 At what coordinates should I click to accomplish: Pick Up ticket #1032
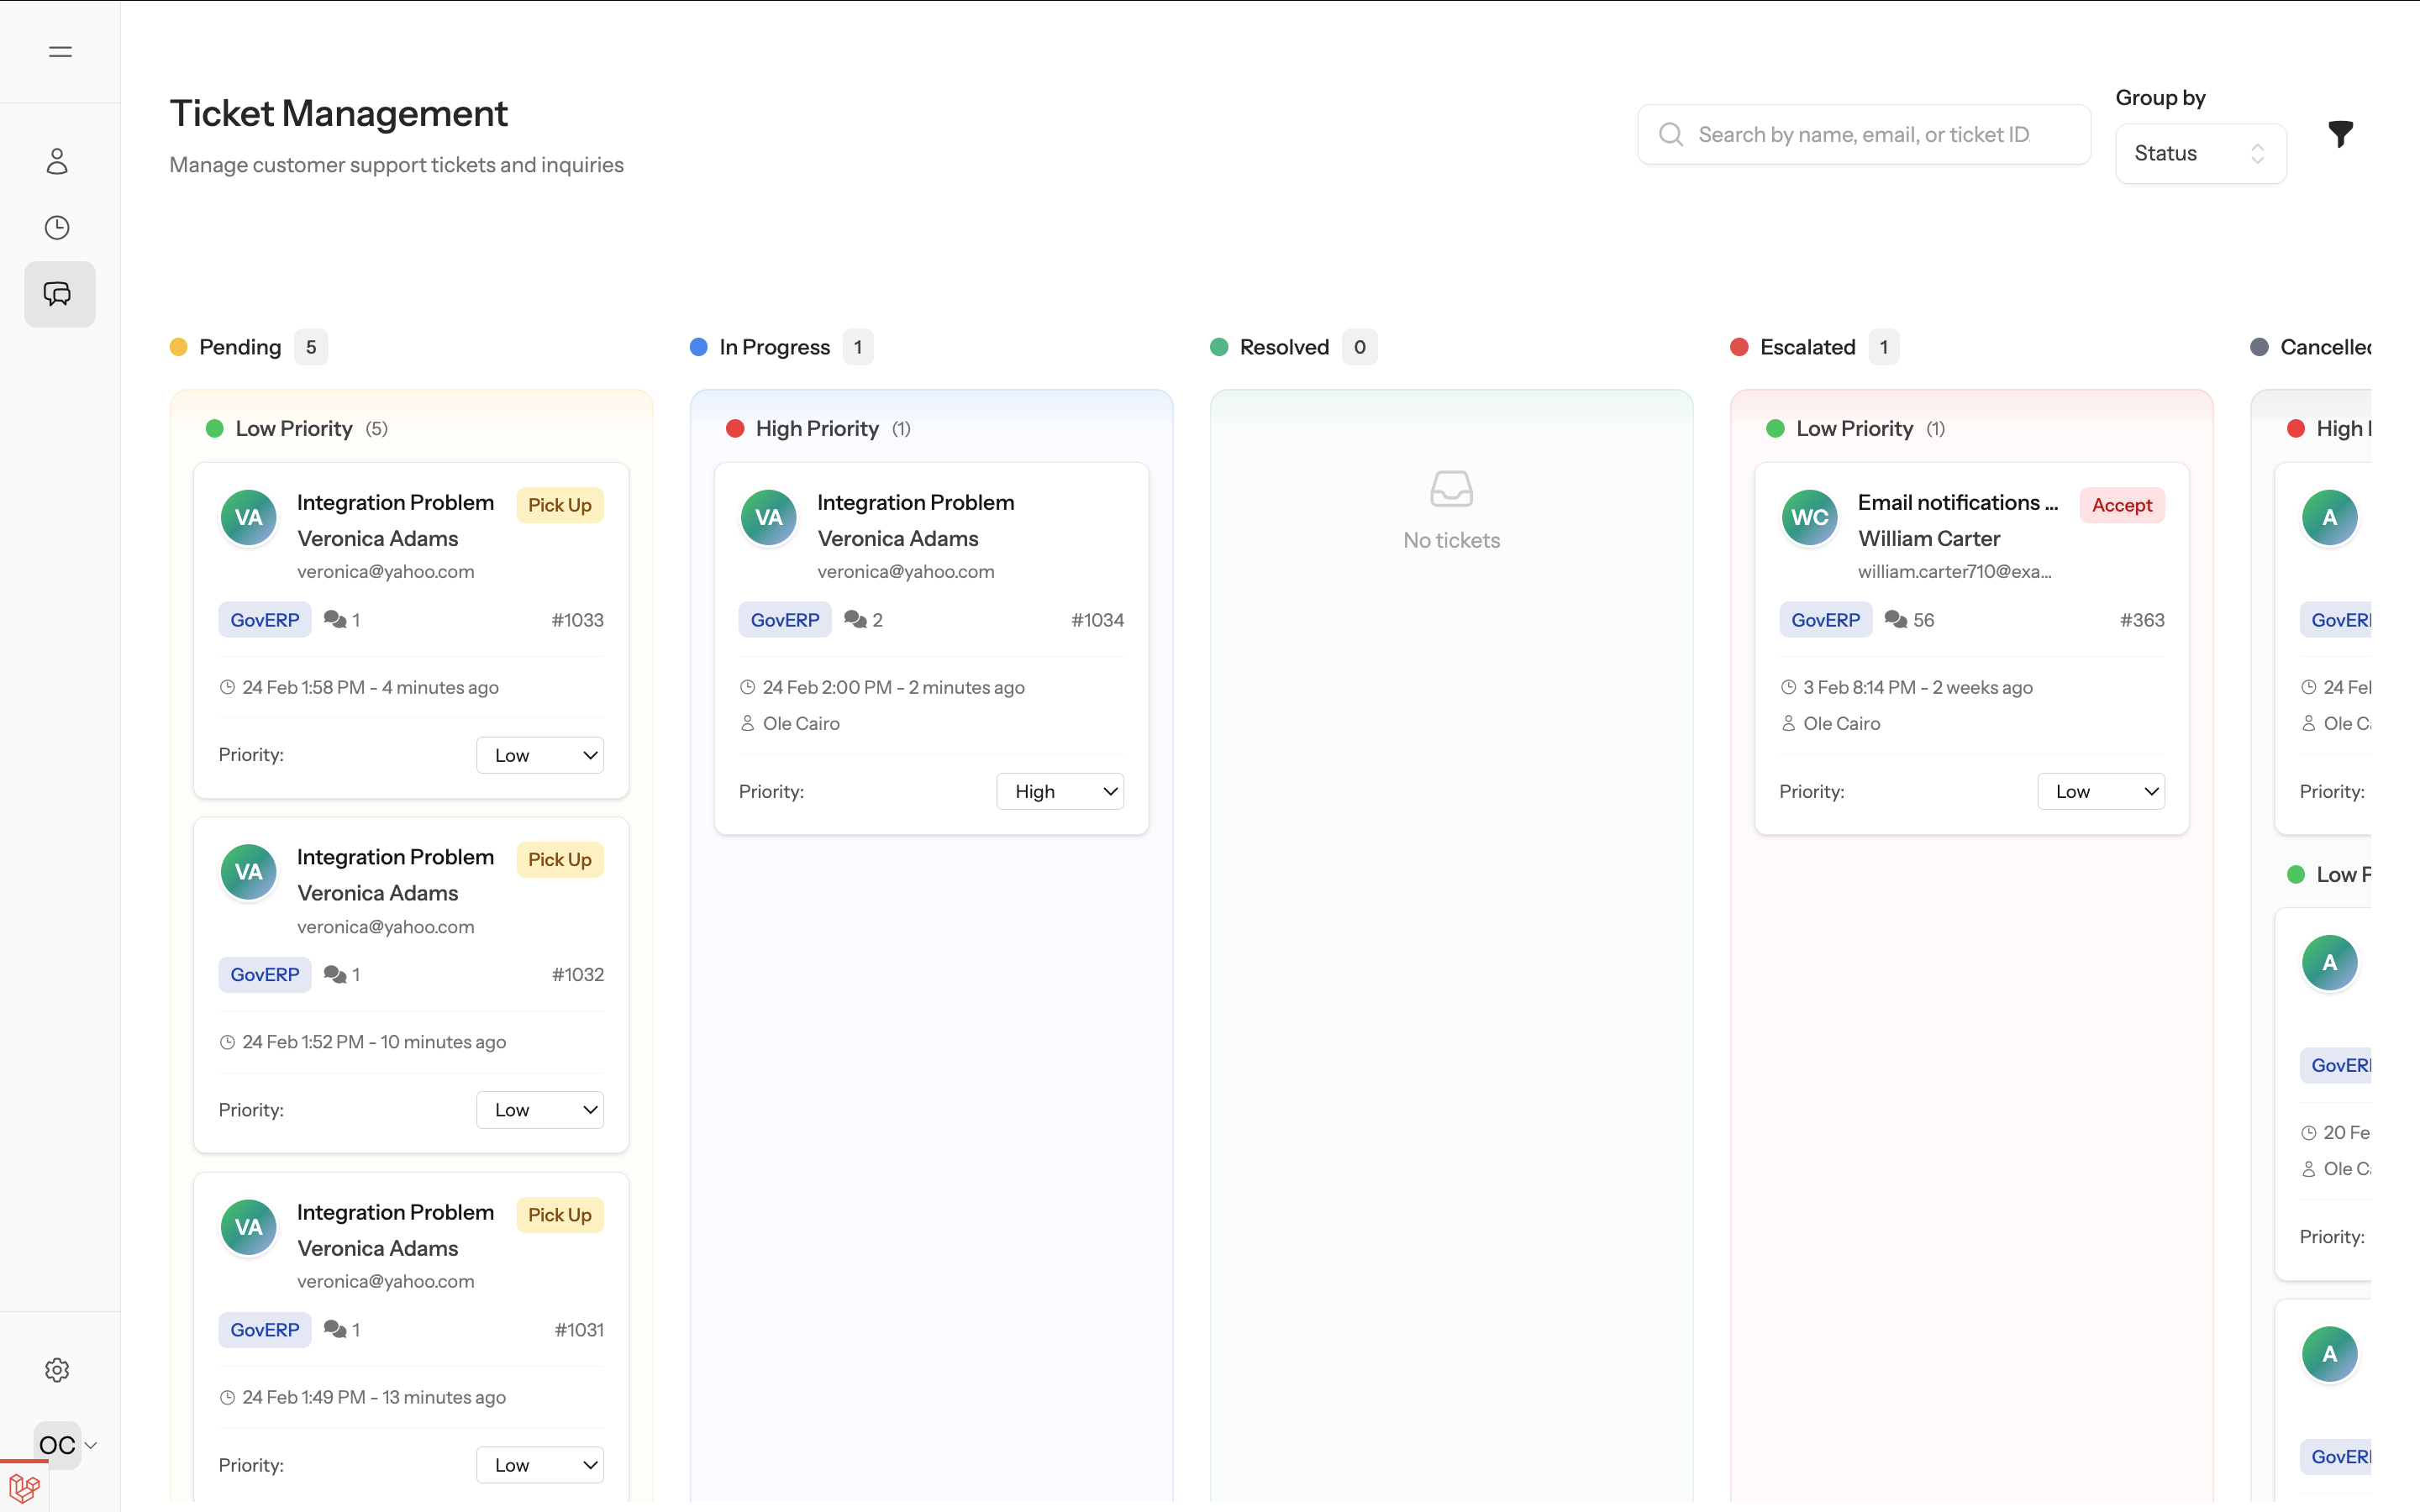(x=559, y=859)
